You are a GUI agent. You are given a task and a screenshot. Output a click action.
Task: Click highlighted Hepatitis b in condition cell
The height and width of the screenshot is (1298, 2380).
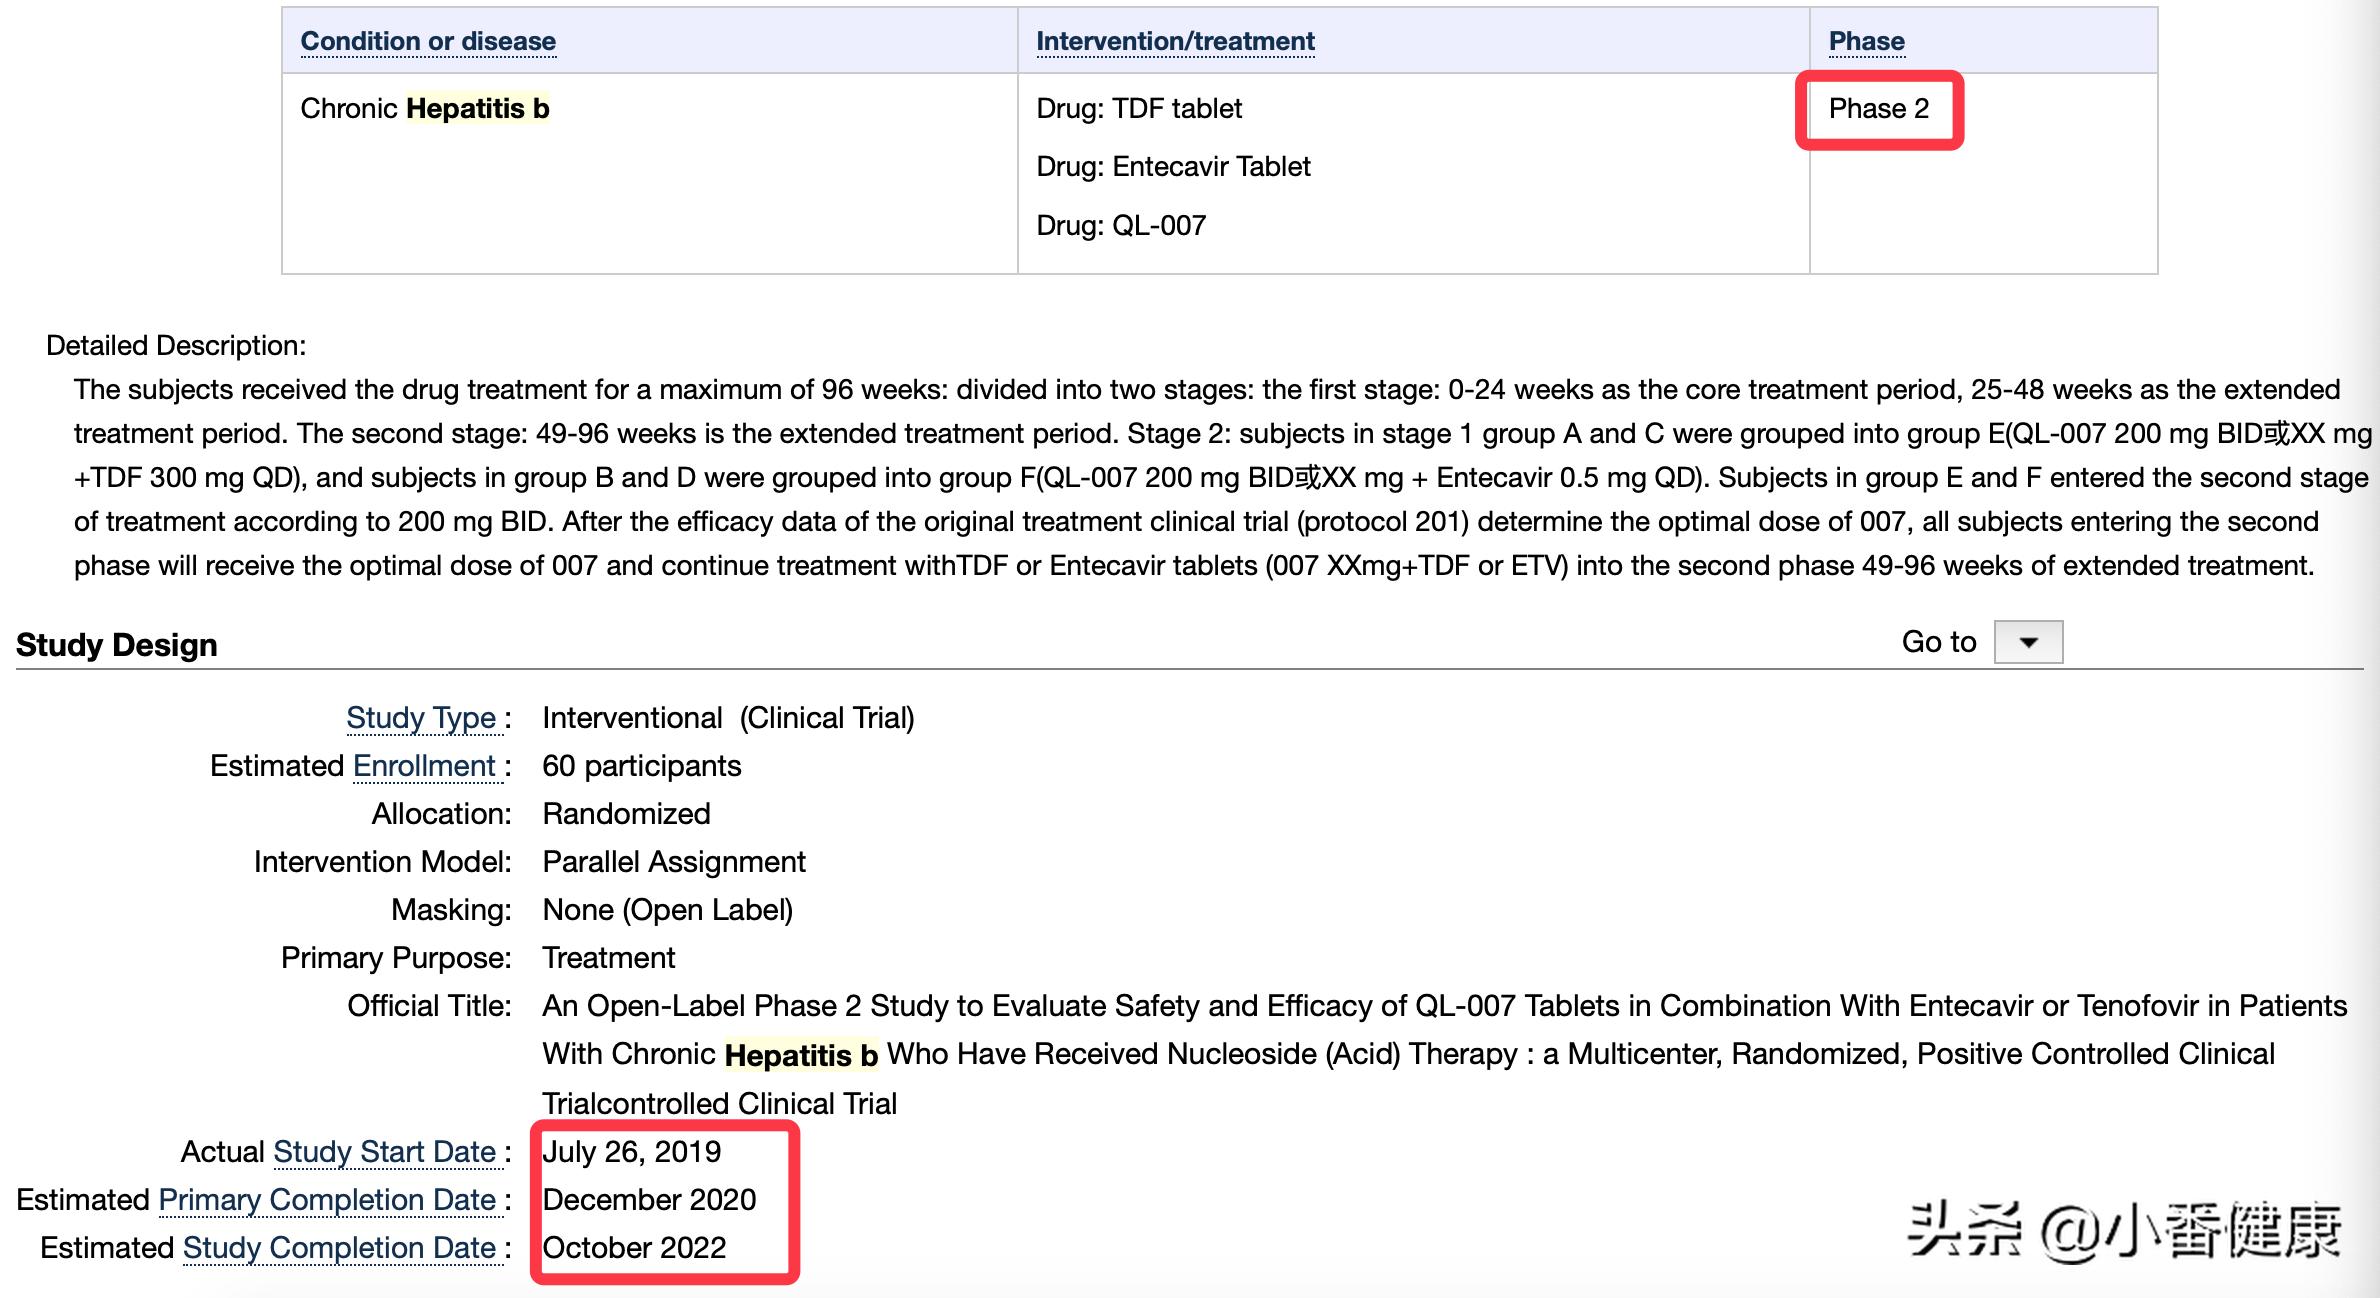coord(477,108)
